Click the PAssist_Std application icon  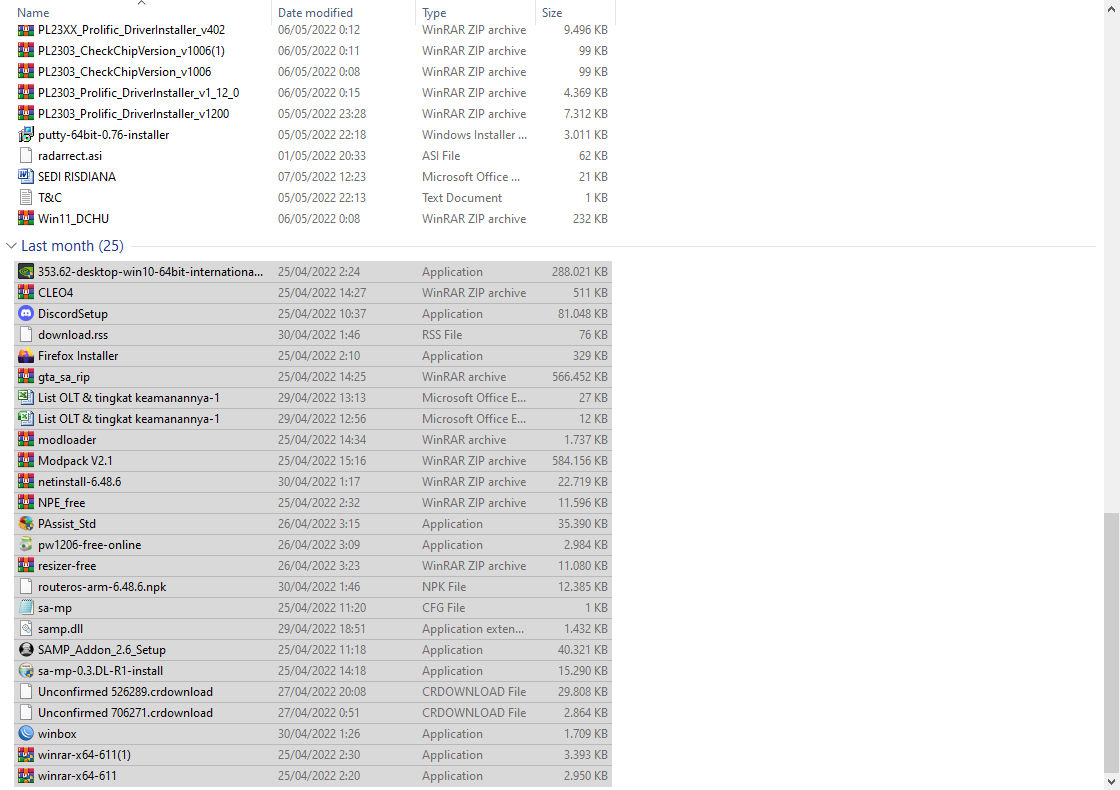(26, 524)
